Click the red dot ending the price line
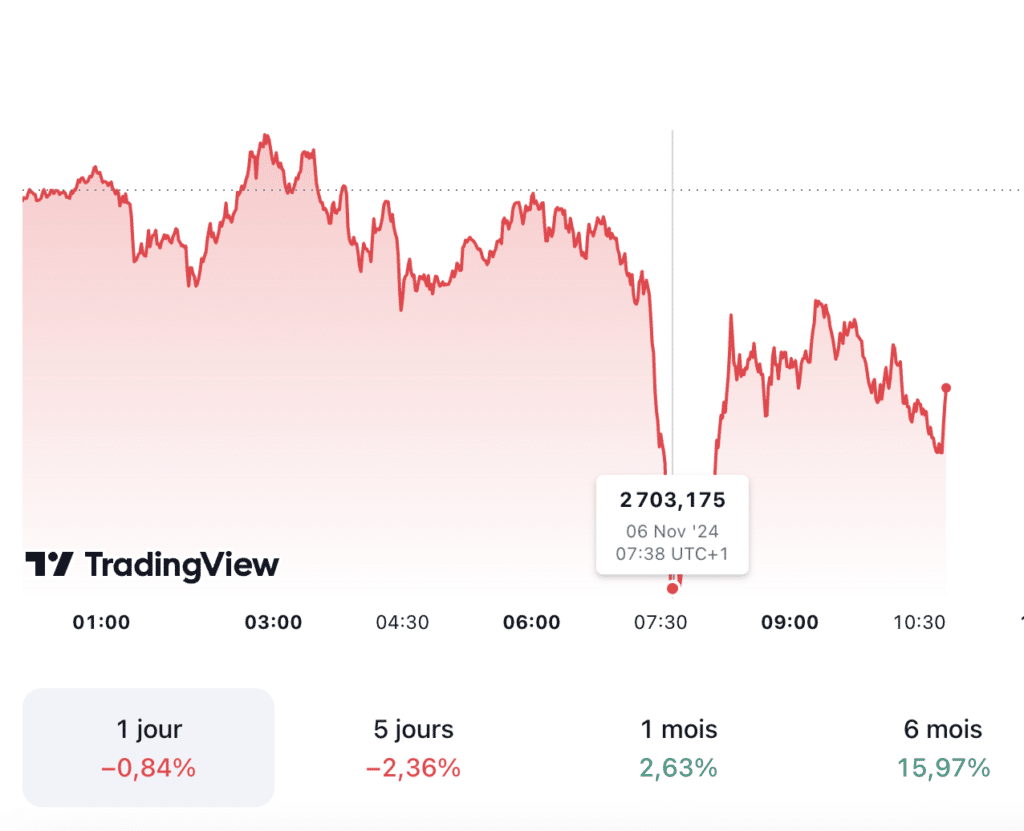 click(x=946, y=387)
